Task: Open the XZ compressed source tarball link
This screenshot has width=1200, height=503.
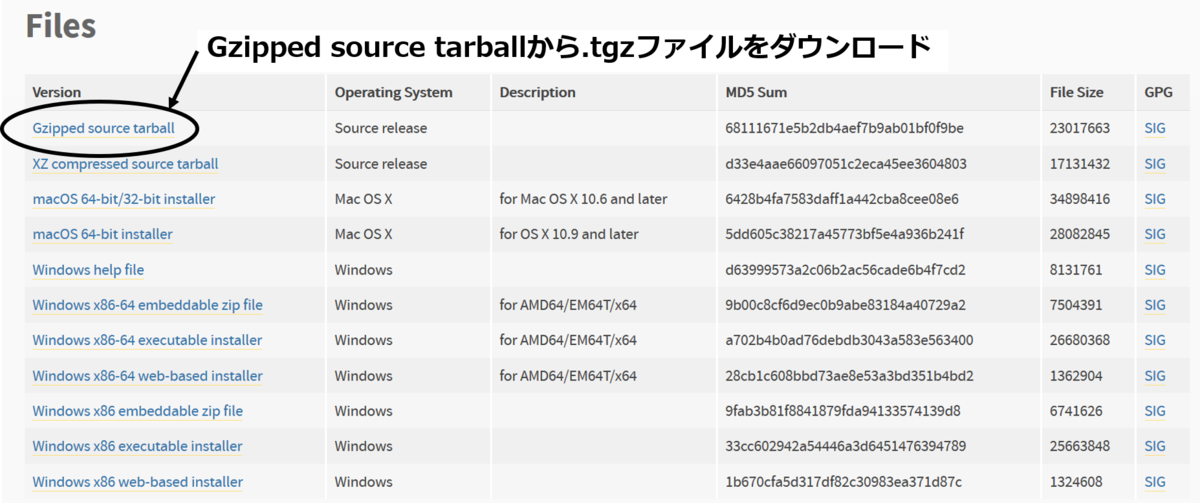Action: pos(125,163)
